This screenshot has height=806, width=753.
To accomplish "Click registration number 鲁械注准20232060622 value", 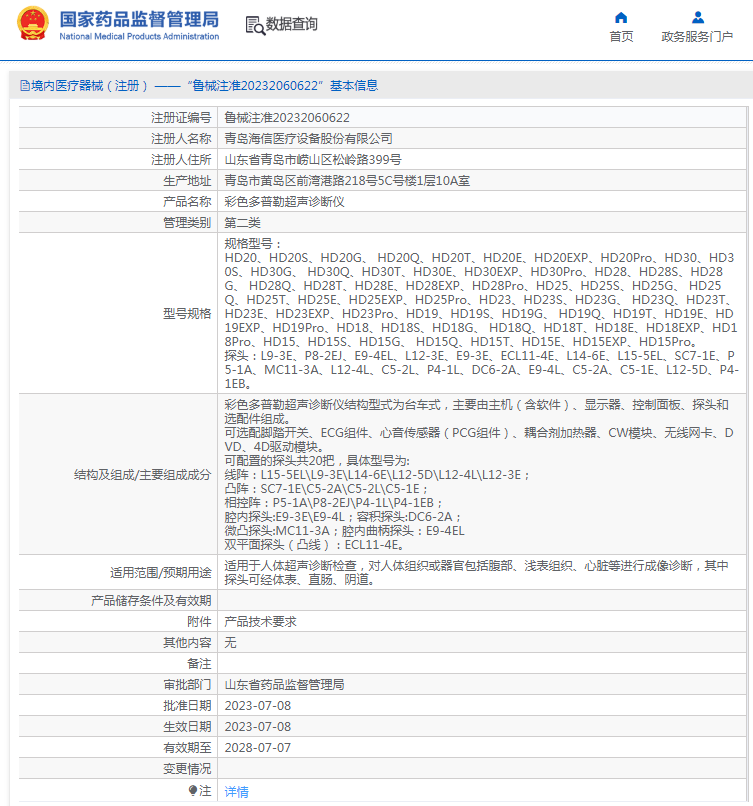I will (287, 118).
